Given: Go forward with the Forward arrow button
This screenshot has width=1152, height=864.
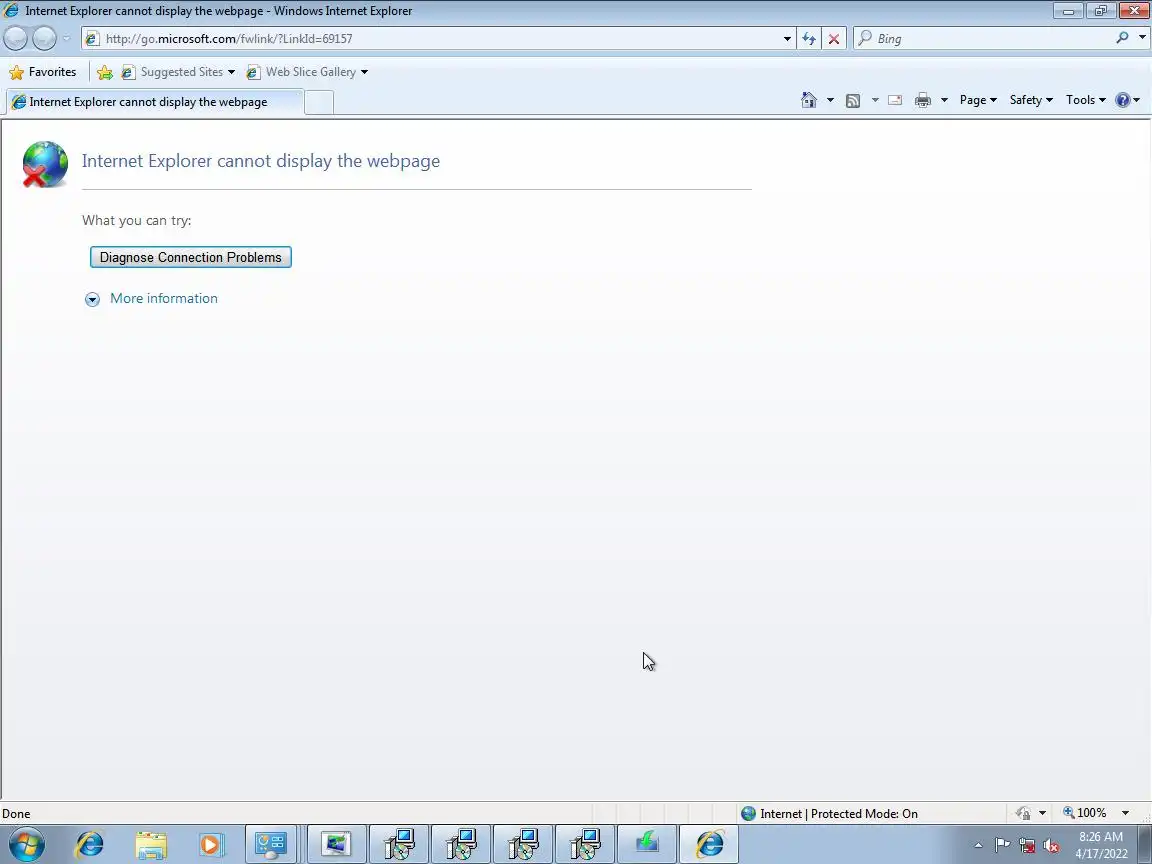Looking at the screenshot, I should 44,38.
